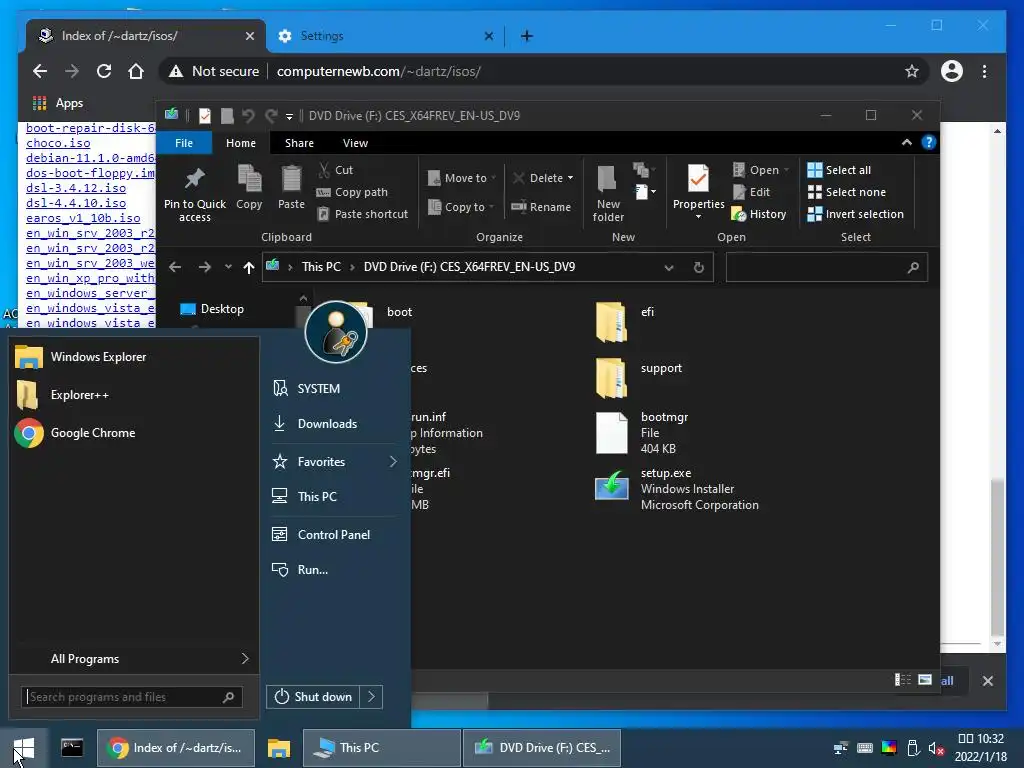This screenshot has width=1024, height=768.
Task: Switch to Chrome Index of taskbar button
Action: [176, 748]
